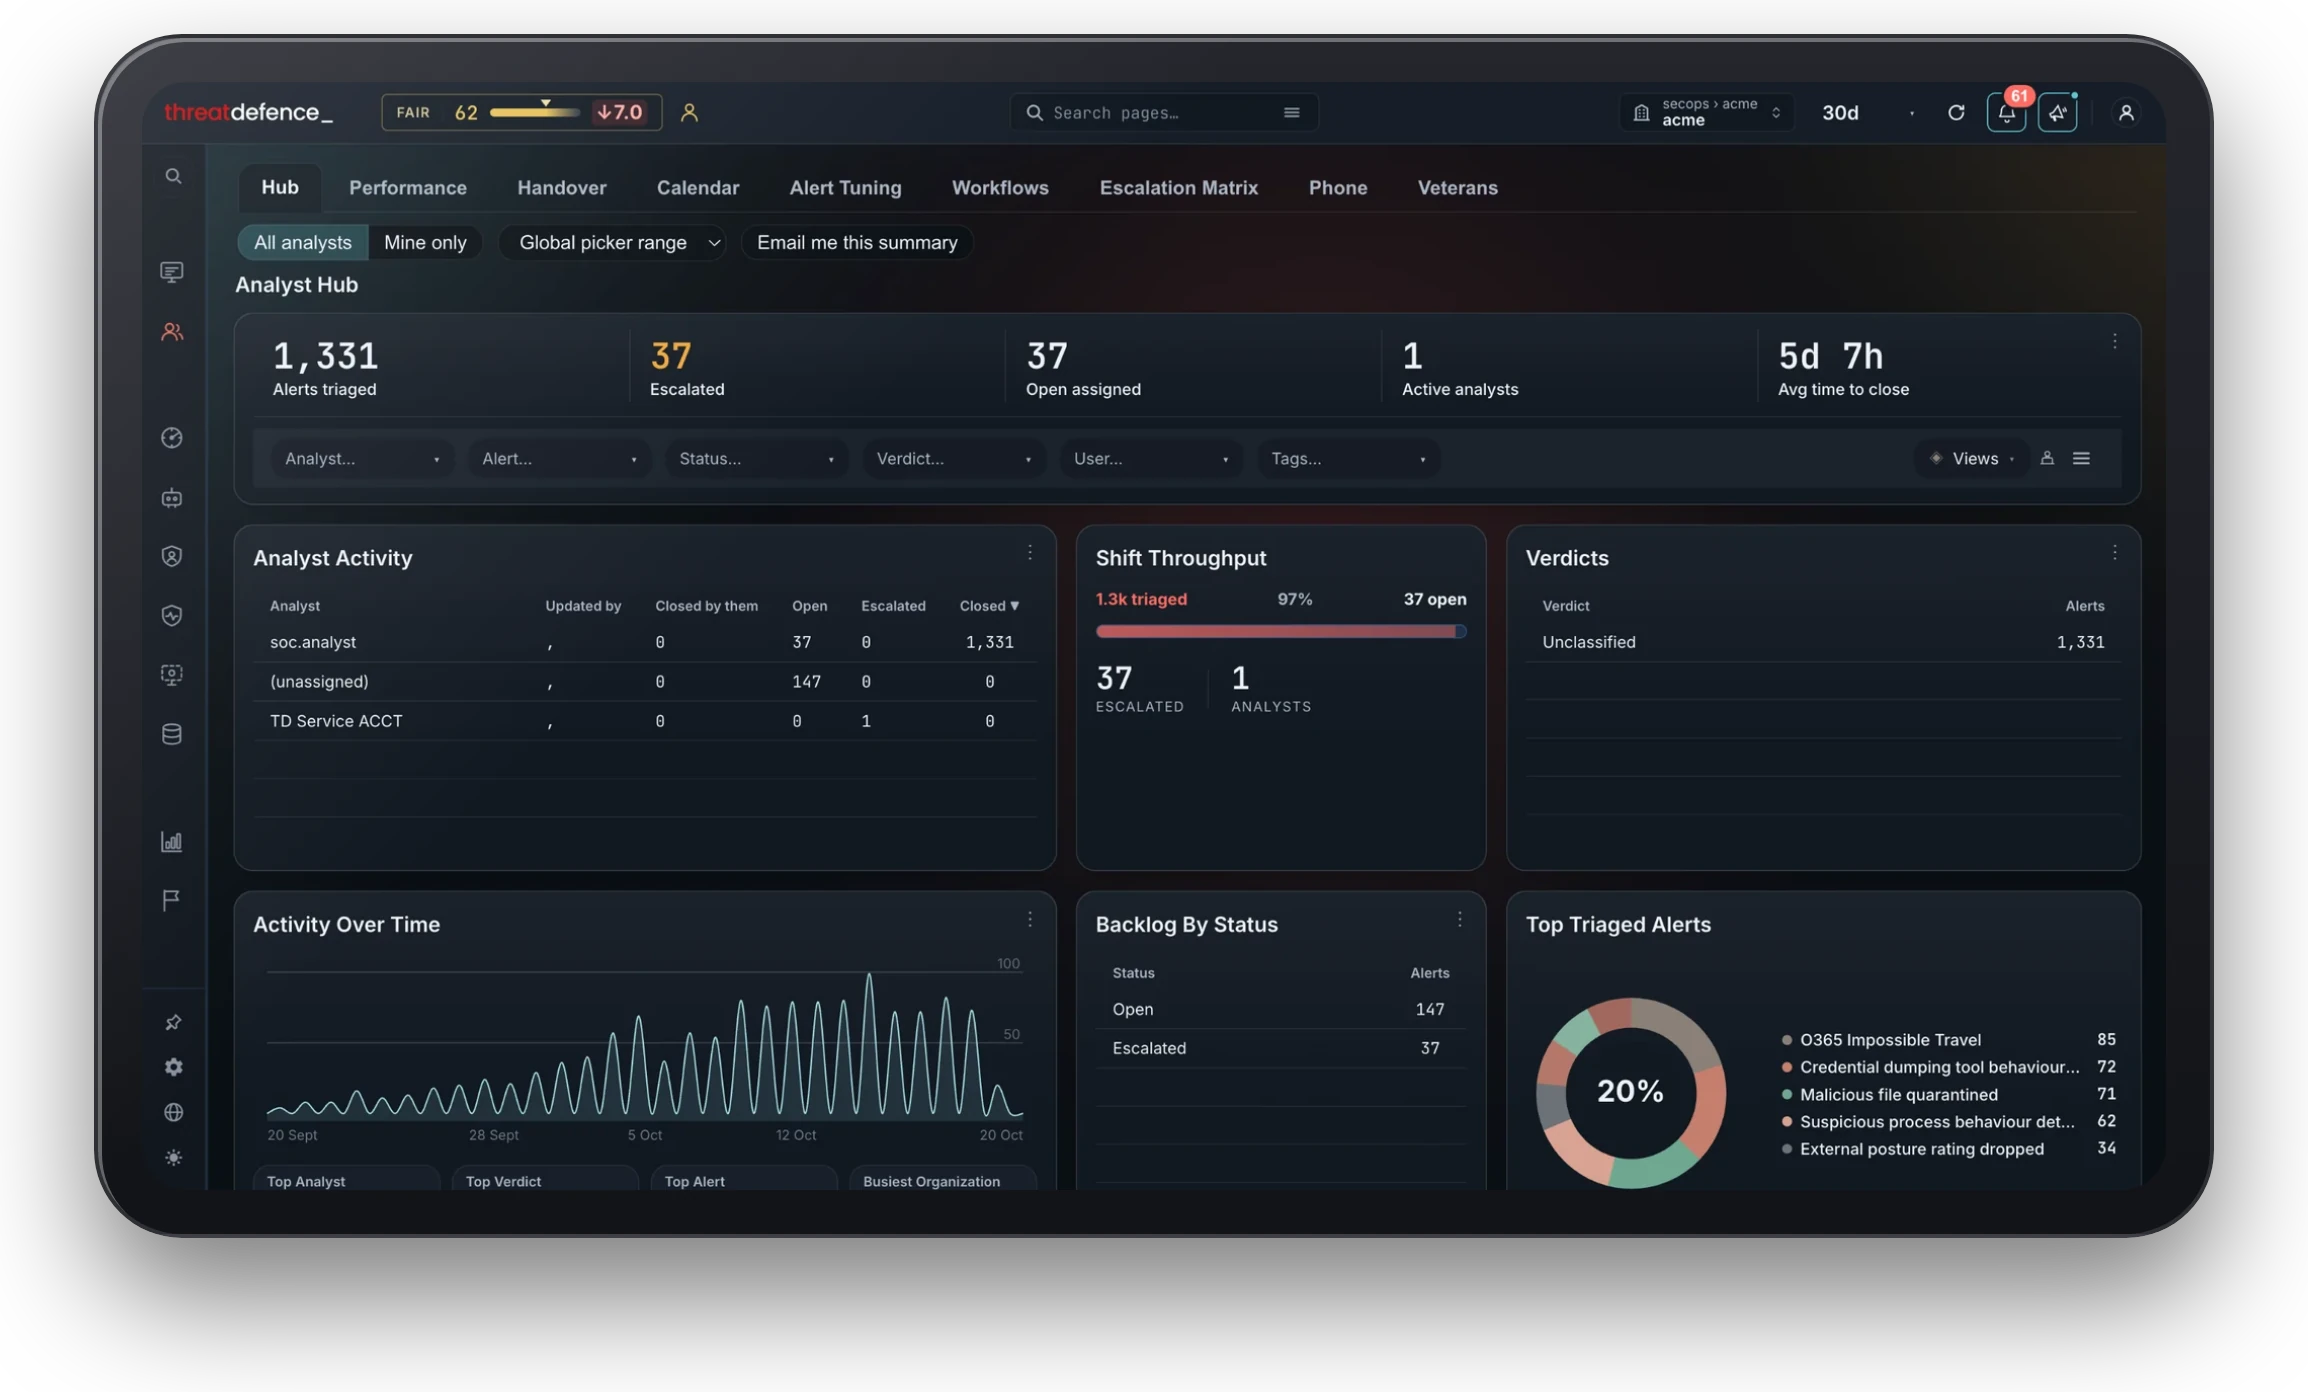The height and width of the screenshot is (1392, 2308).
Task: Switch to the Performance tab
Action: pos(407,187)
